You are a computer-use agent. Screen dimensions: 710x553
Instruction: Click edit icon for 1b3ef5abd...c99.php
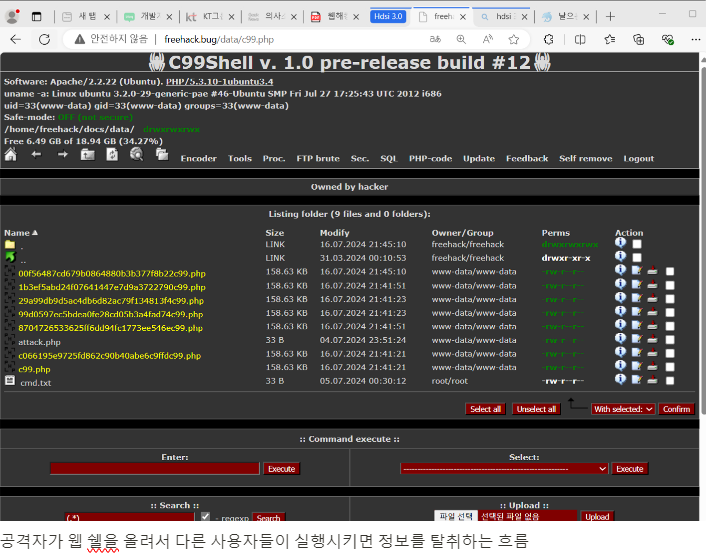click(x=637, y=284)
